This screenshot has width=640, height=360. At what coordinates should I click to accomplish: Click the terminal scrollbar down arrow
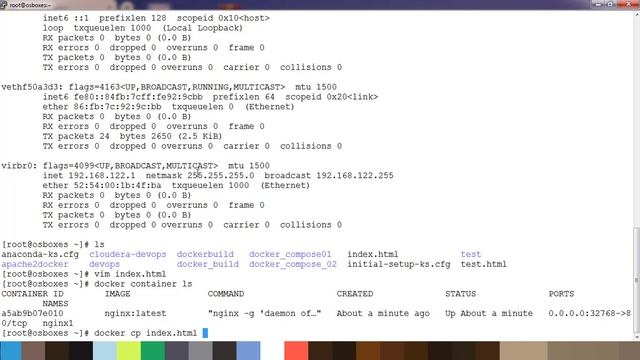(x=637, y=337)
